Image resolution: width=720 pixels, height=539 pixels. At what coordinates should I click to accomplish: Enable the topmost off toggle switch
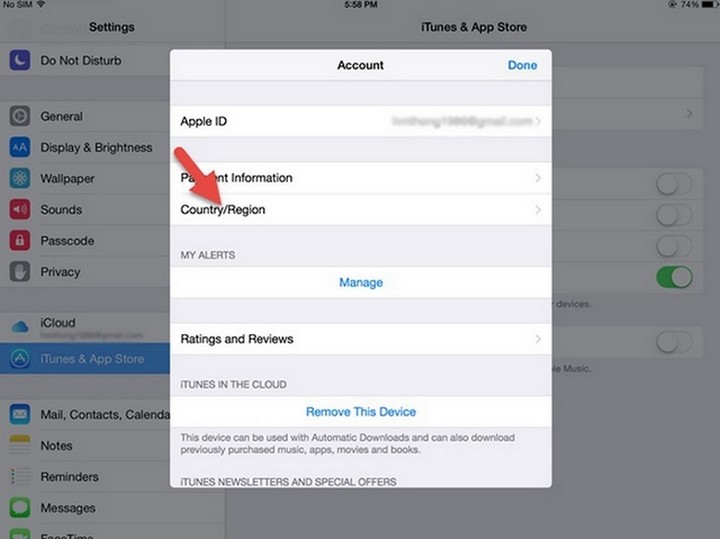pyautogui.click(x=674, y=184)
